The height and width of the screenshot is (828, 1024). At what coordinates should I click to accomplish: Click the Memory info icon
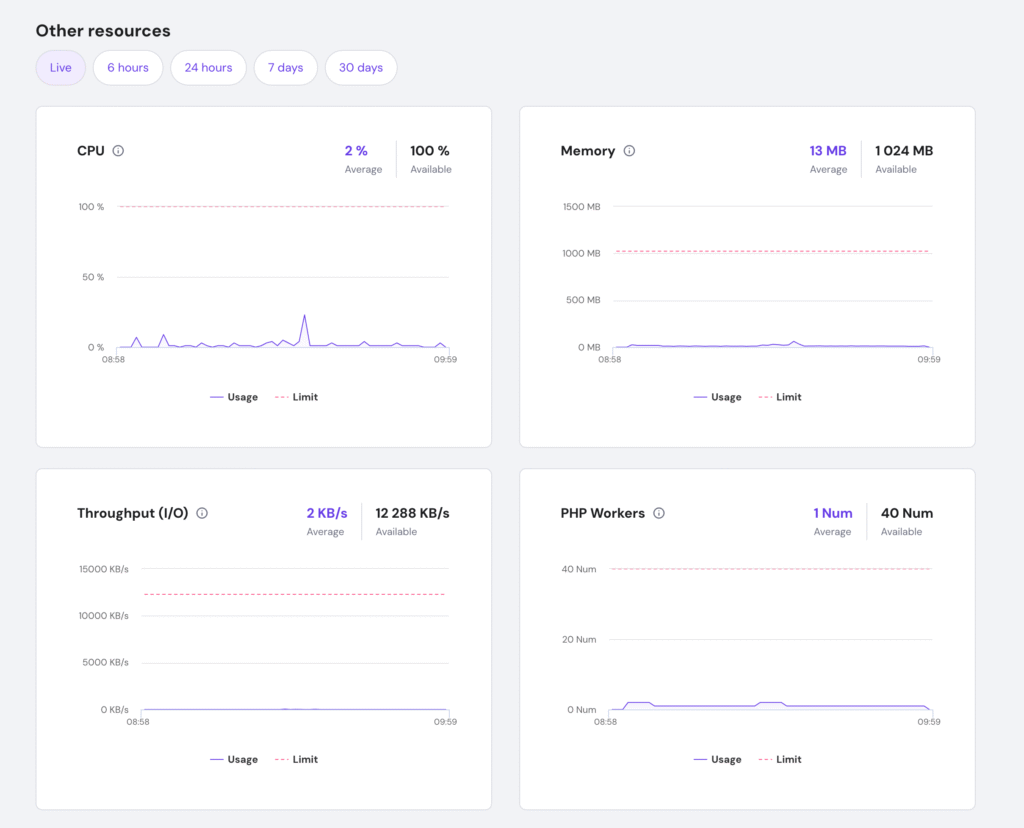click(x=629, y=151)
